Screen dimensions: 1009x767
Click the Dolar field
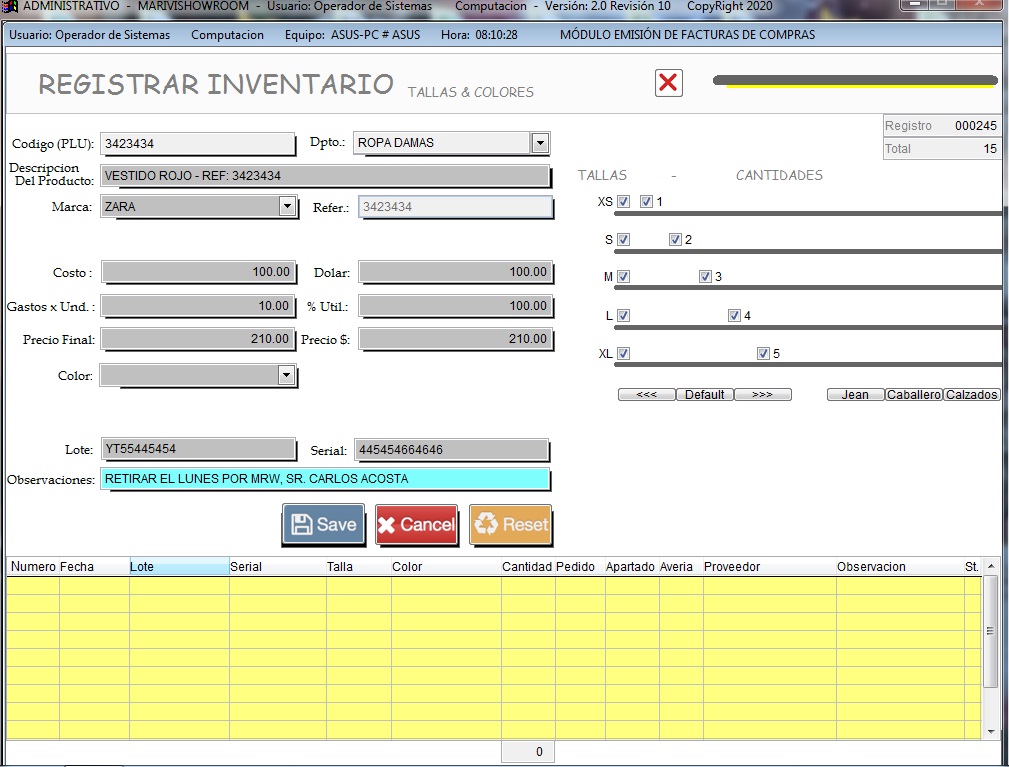click(x=456, y=272)
